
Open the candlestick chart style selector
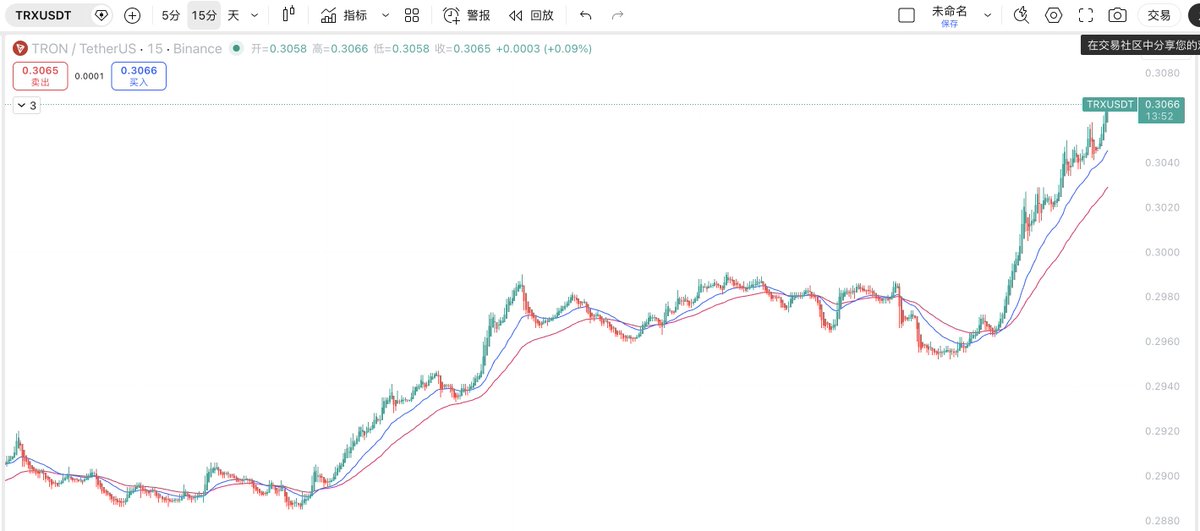tap(289, 15)
